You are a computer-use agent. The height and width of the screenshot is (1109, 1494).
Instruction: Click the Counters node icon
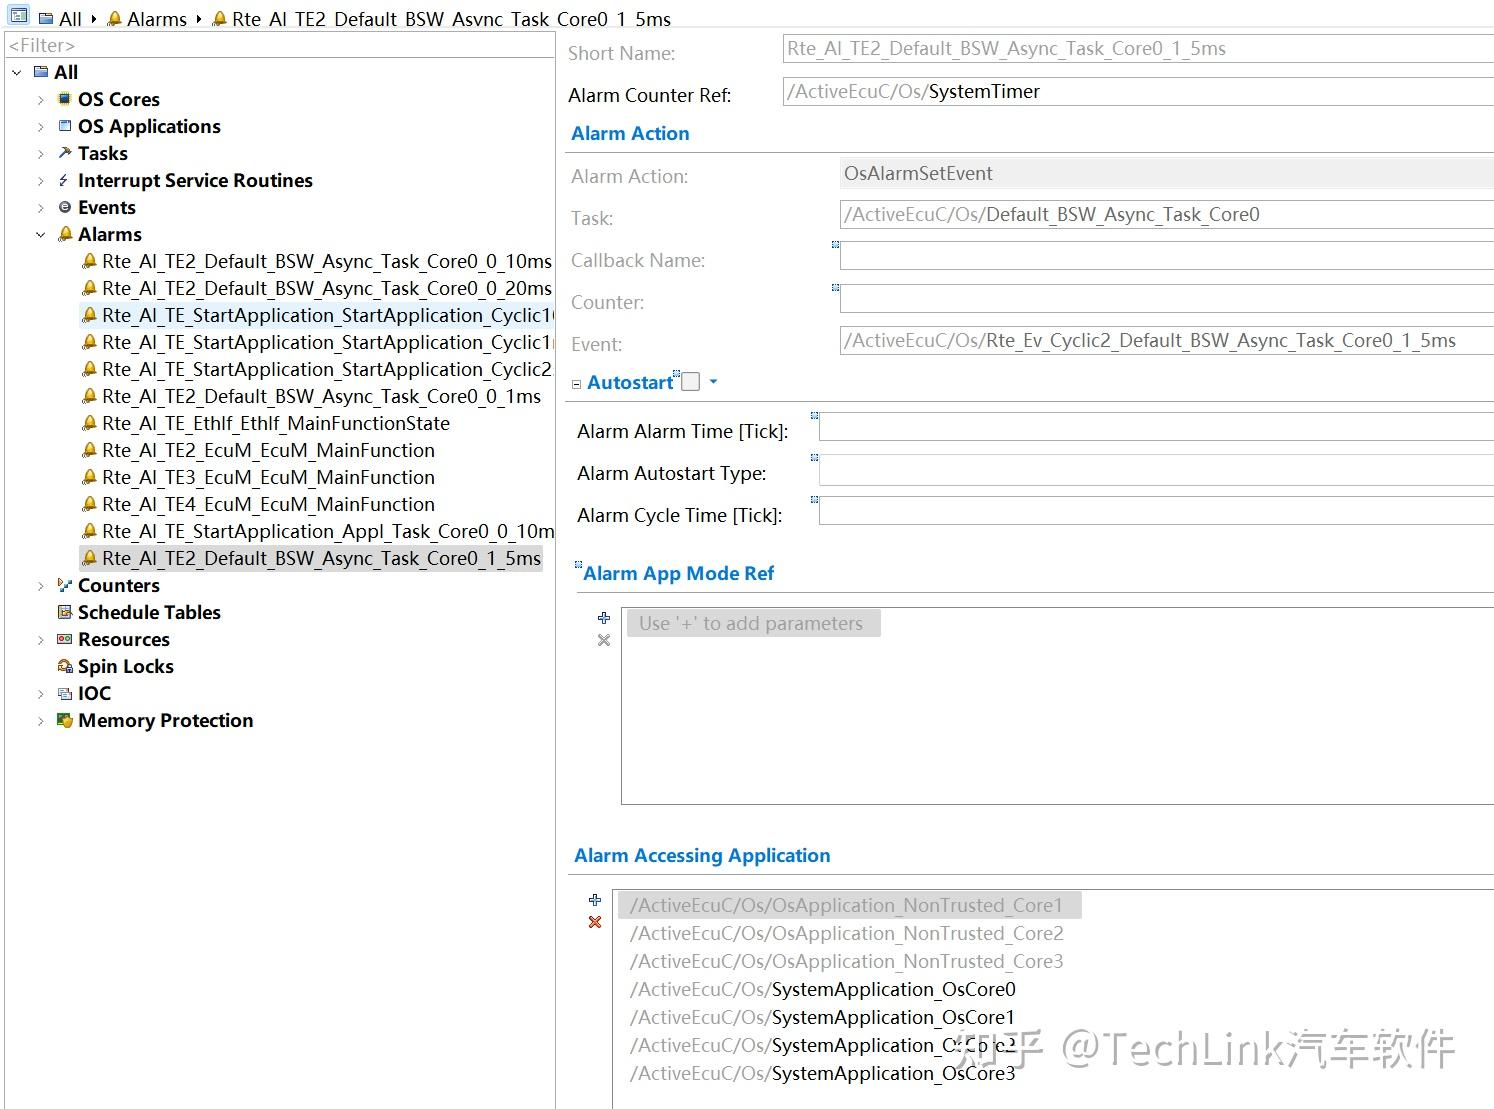click(x=65, y=585)
